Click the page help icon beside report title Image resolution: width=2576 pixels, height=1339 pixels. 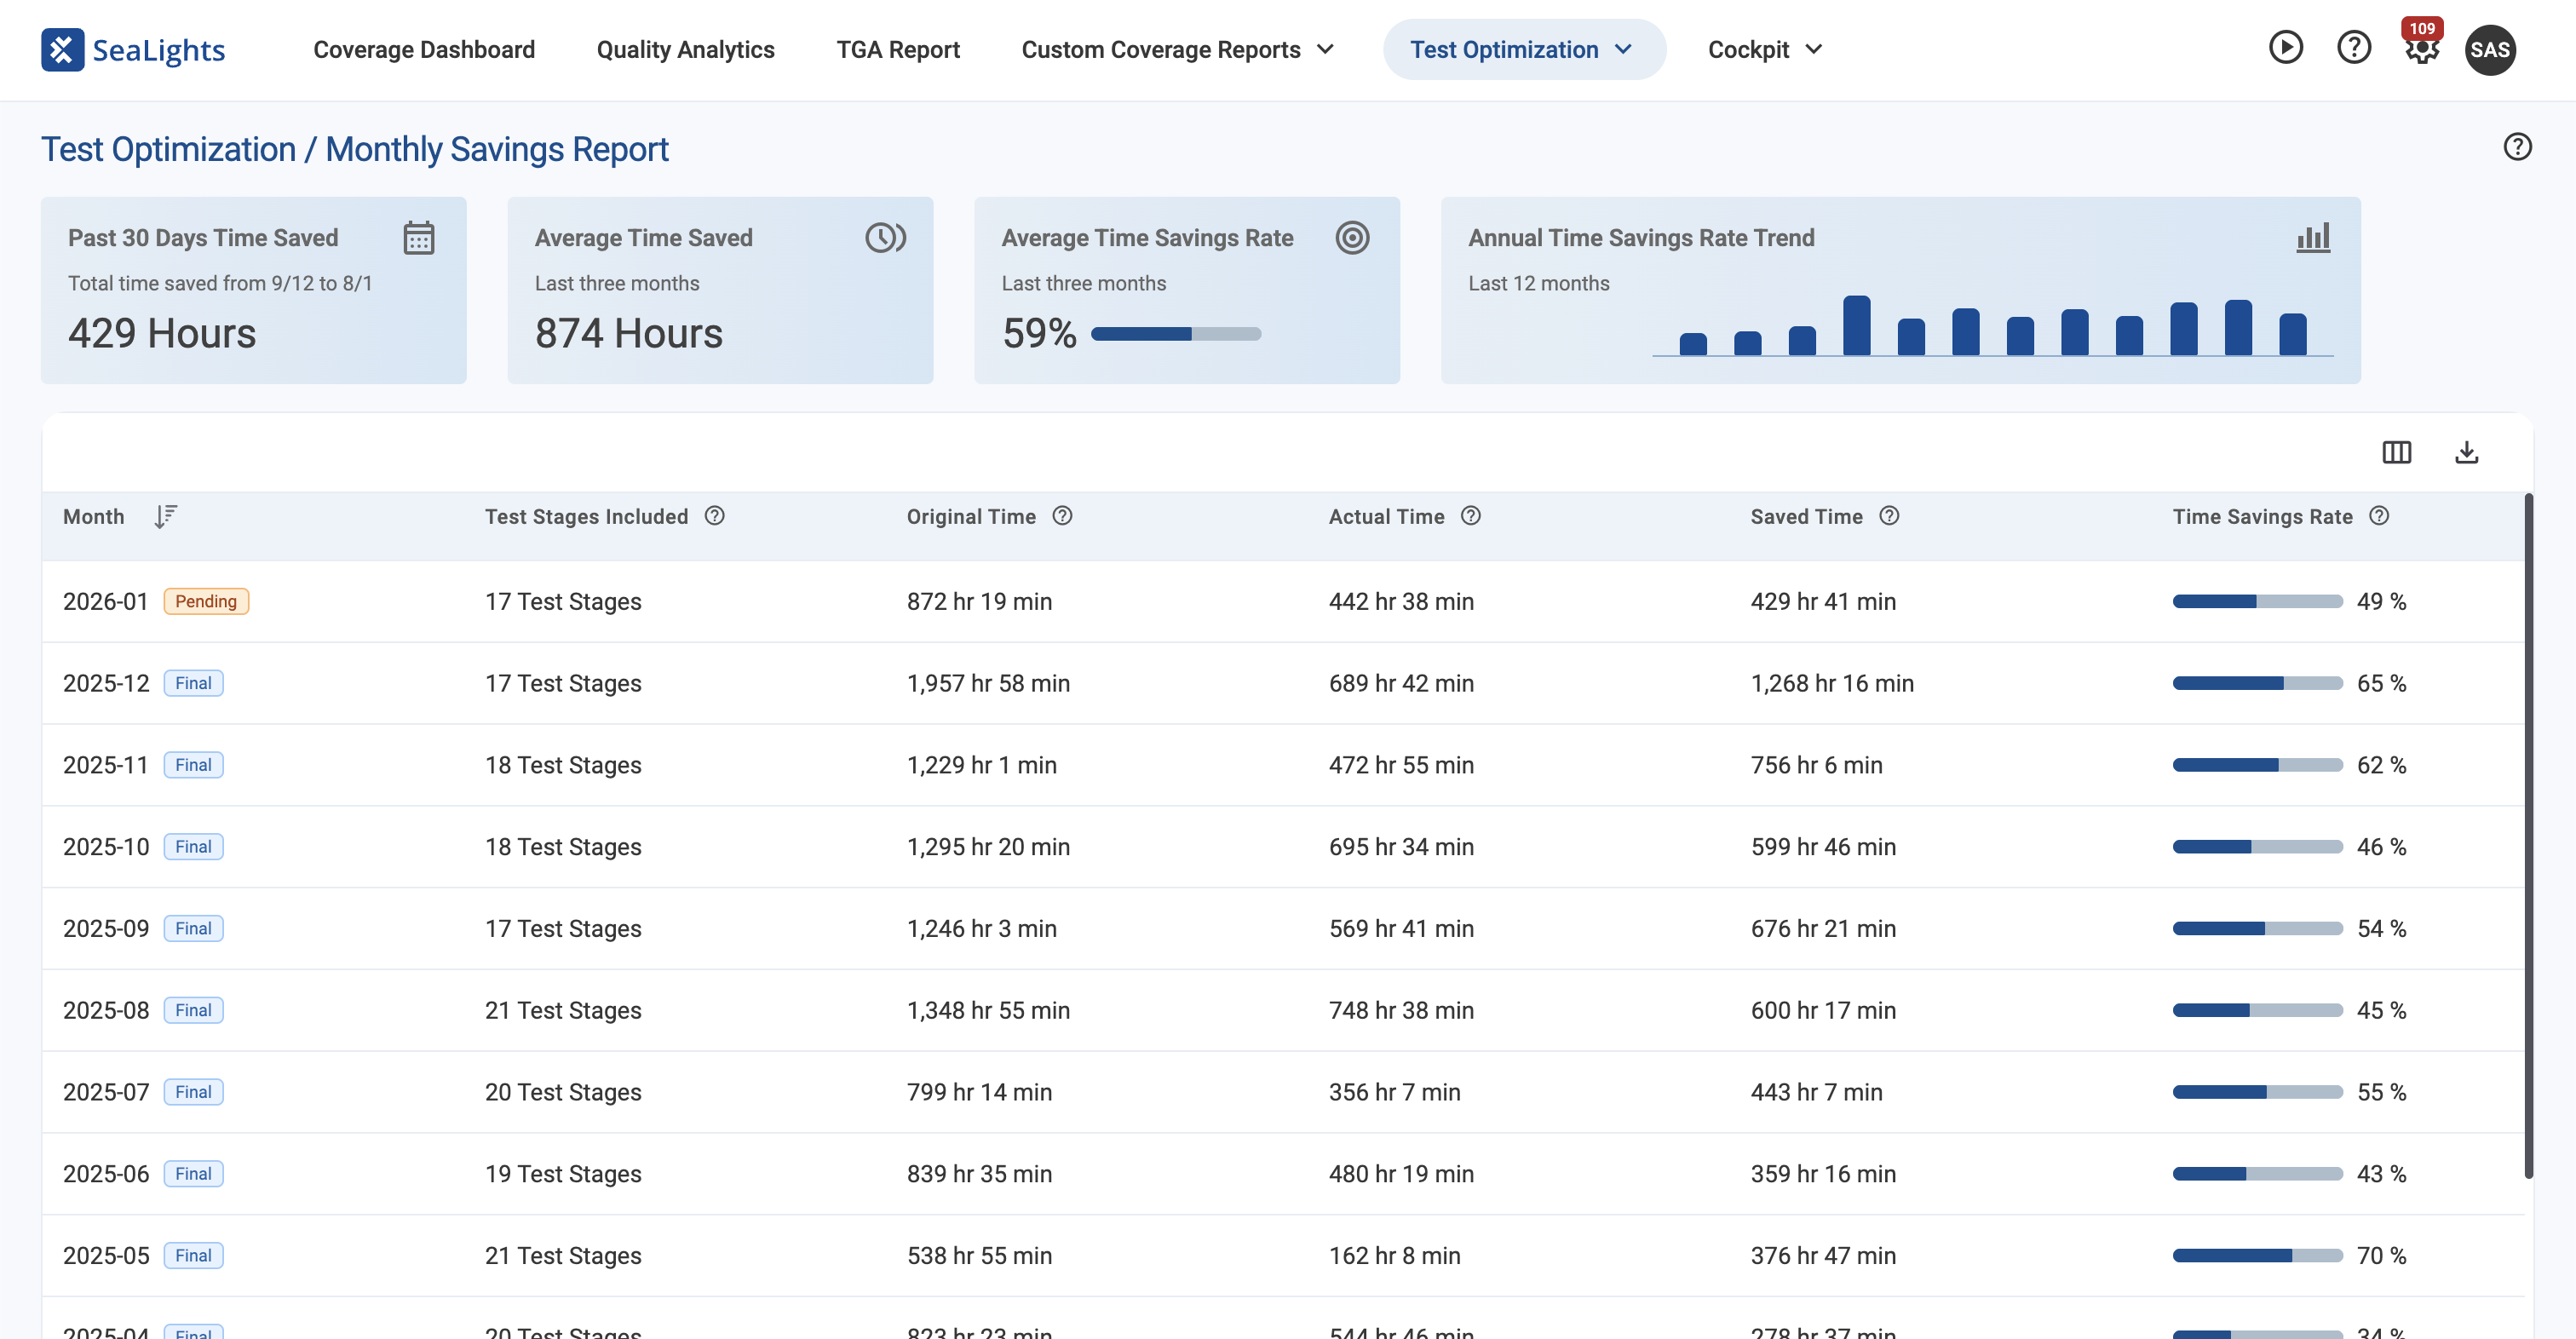click(x=2516, y=147)
